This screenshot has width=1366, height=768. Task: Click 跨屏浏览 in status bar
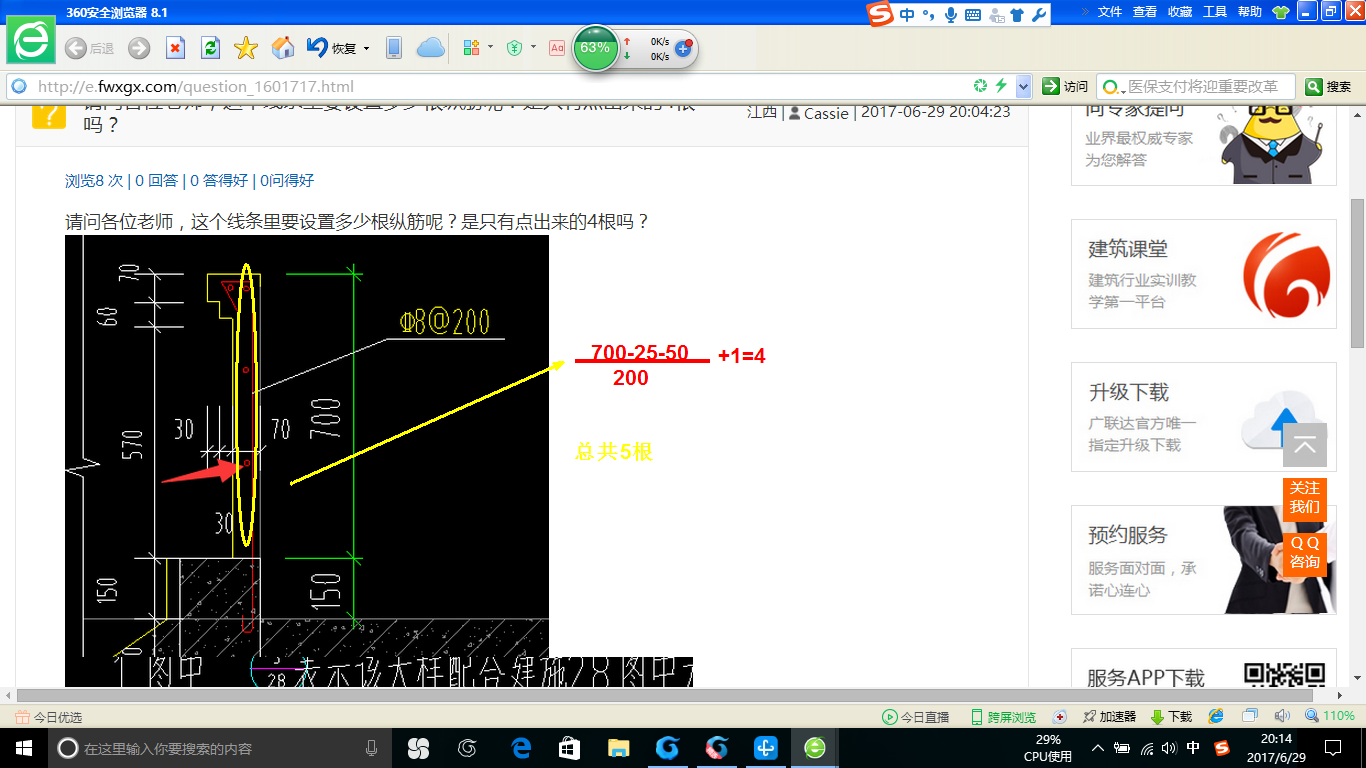(1003, 717)
